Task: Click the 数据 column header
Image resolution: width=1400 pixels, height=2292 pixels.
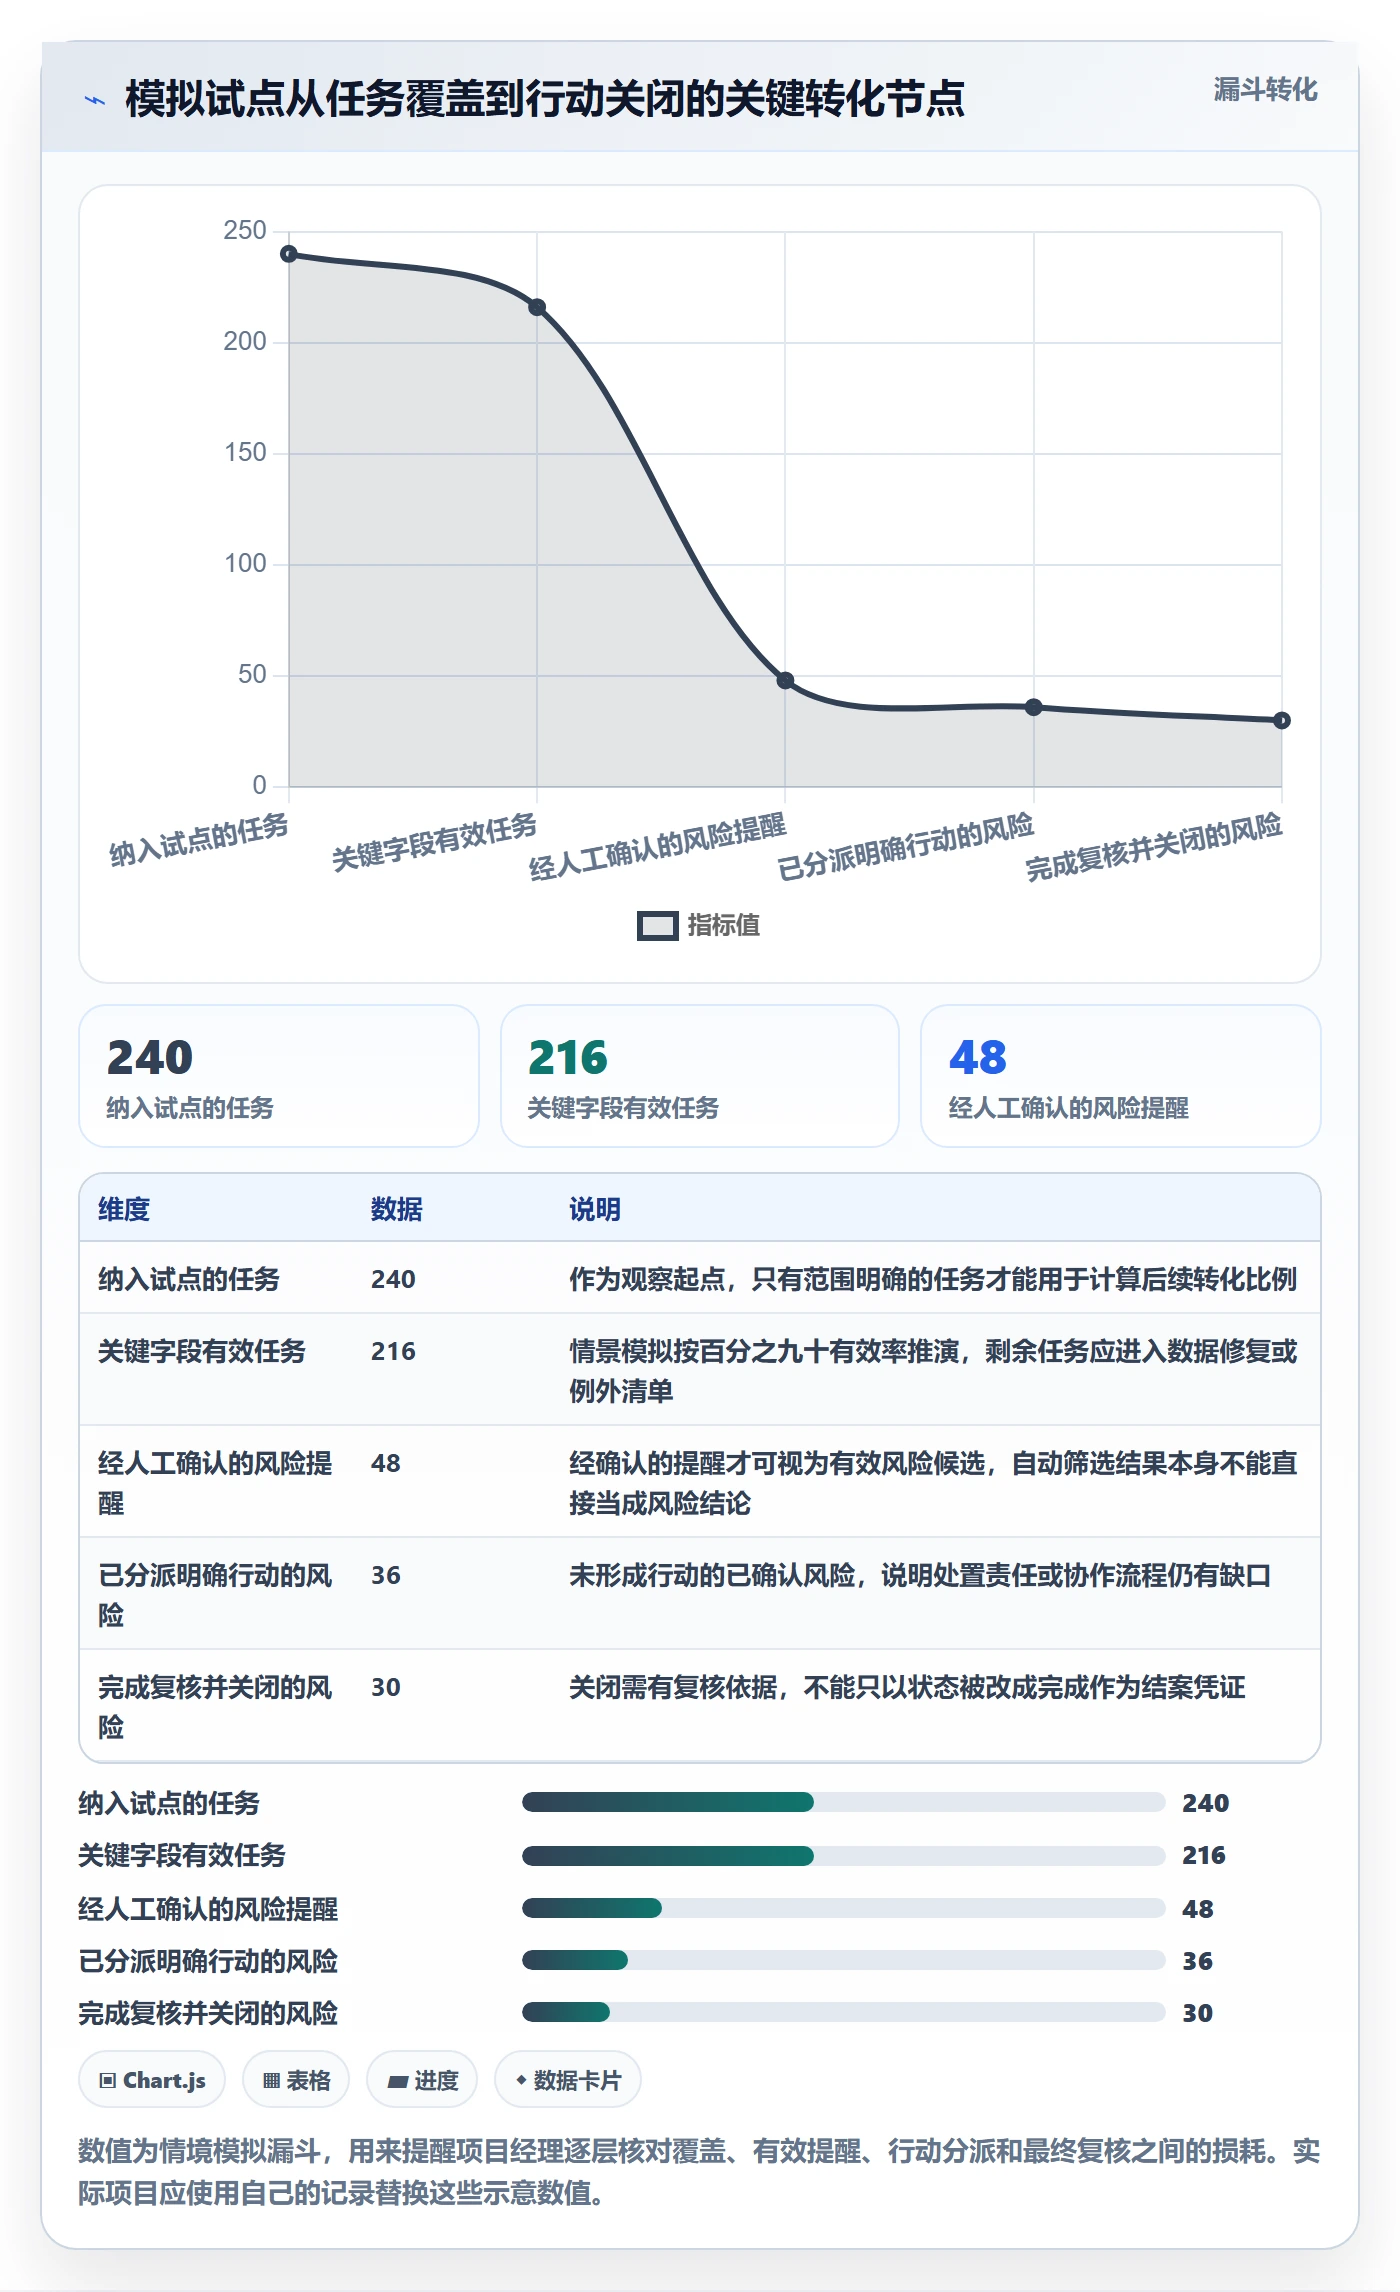Action: pyautogui.click(x=396, y=1209)
